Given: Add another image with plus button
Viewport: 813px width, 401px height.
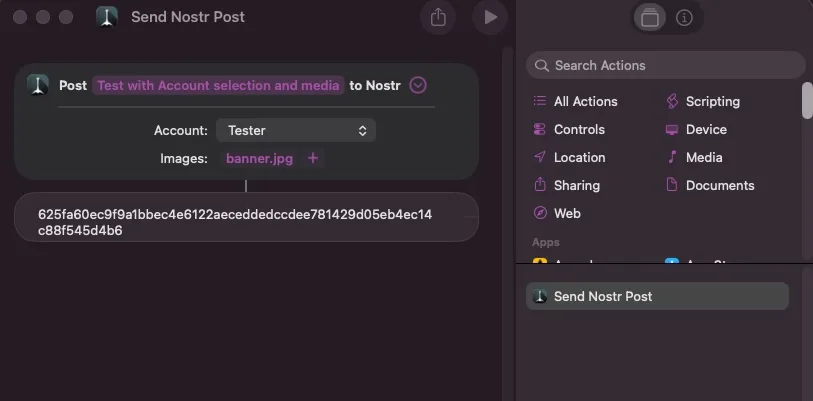Looking at the screenshot, I should 313,158.
